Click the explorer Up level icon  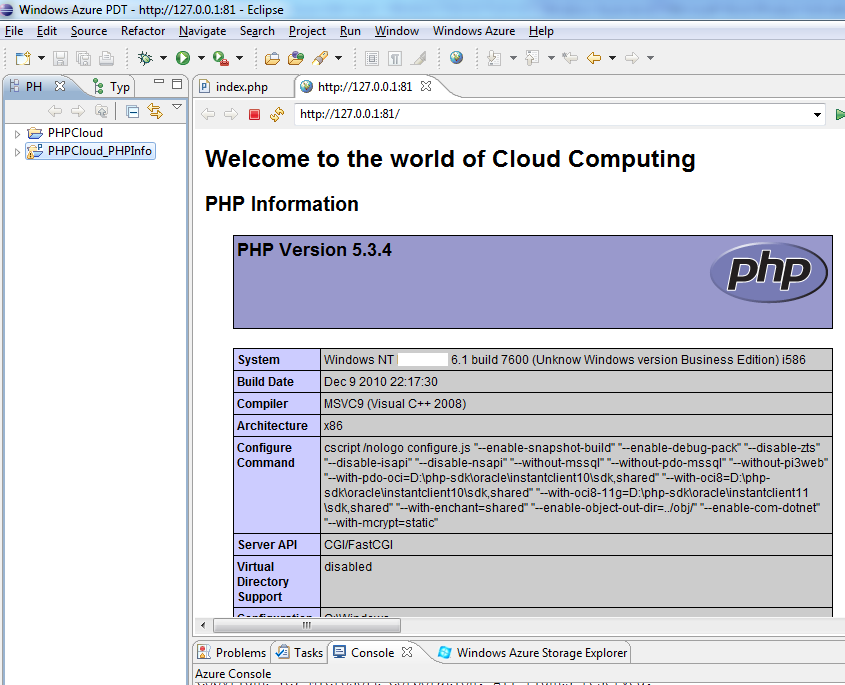tap(101, 112)
